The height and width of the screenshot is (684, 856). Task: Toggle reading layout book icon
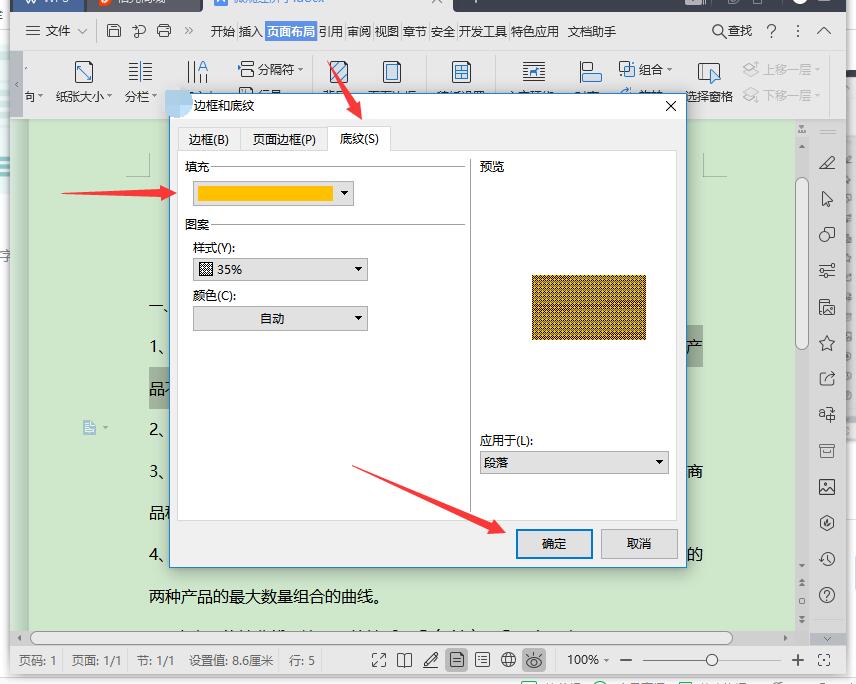pyautogui.click(x=405, y=660)
